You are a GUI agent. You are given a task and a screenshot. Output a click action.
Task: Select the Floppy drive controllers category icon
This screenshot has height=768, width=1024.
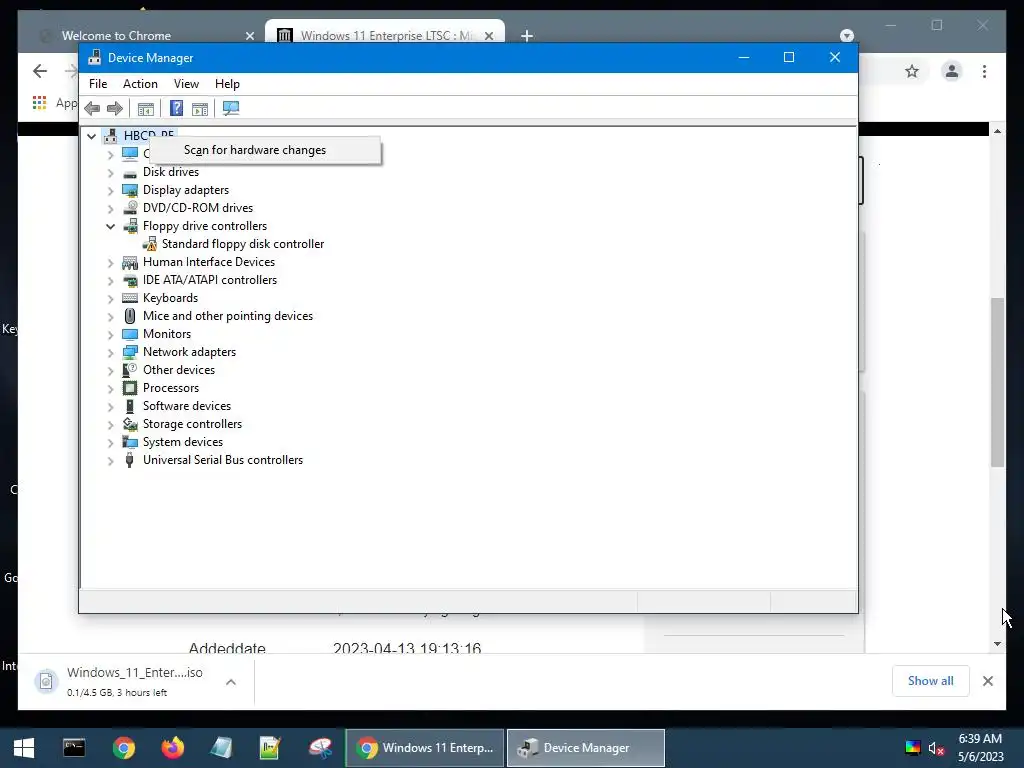pyautogui.click(x=130, y=226)
